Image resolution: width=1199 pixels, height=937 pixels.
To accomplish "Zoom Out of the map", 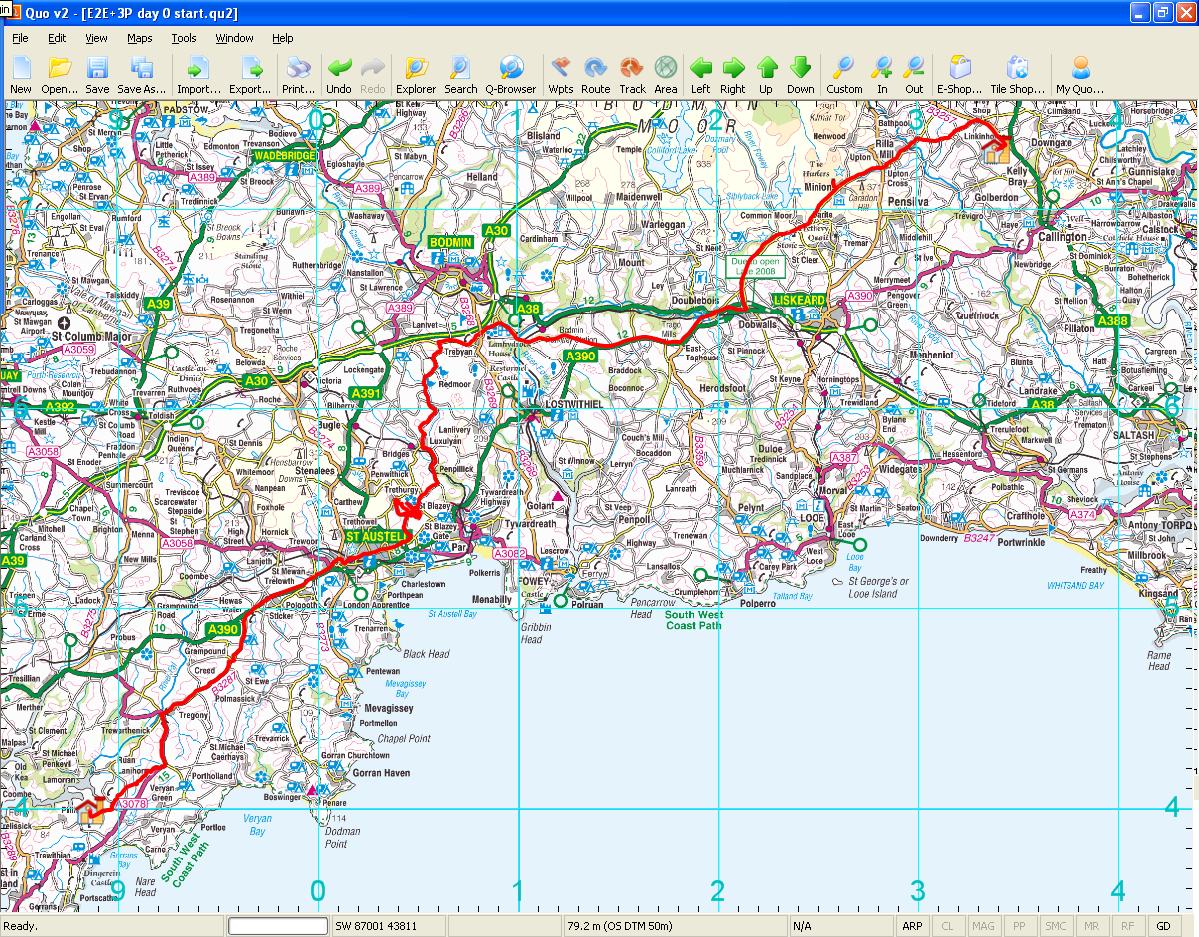I will [x=915, y=75].
